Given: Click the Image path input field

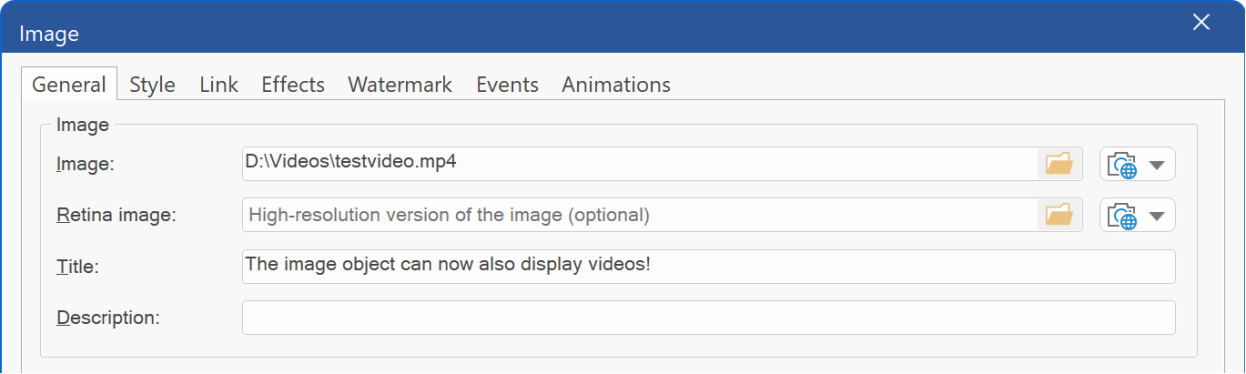Looking at the screenshot, I should [x=640, y=164].
